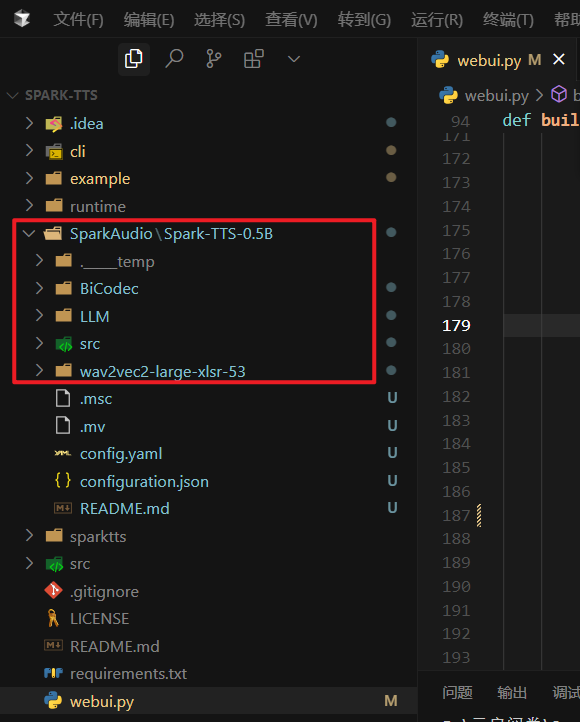Click the cli folder terminal icon
This screenshot has height=722, width=580.
click(54, 151)
